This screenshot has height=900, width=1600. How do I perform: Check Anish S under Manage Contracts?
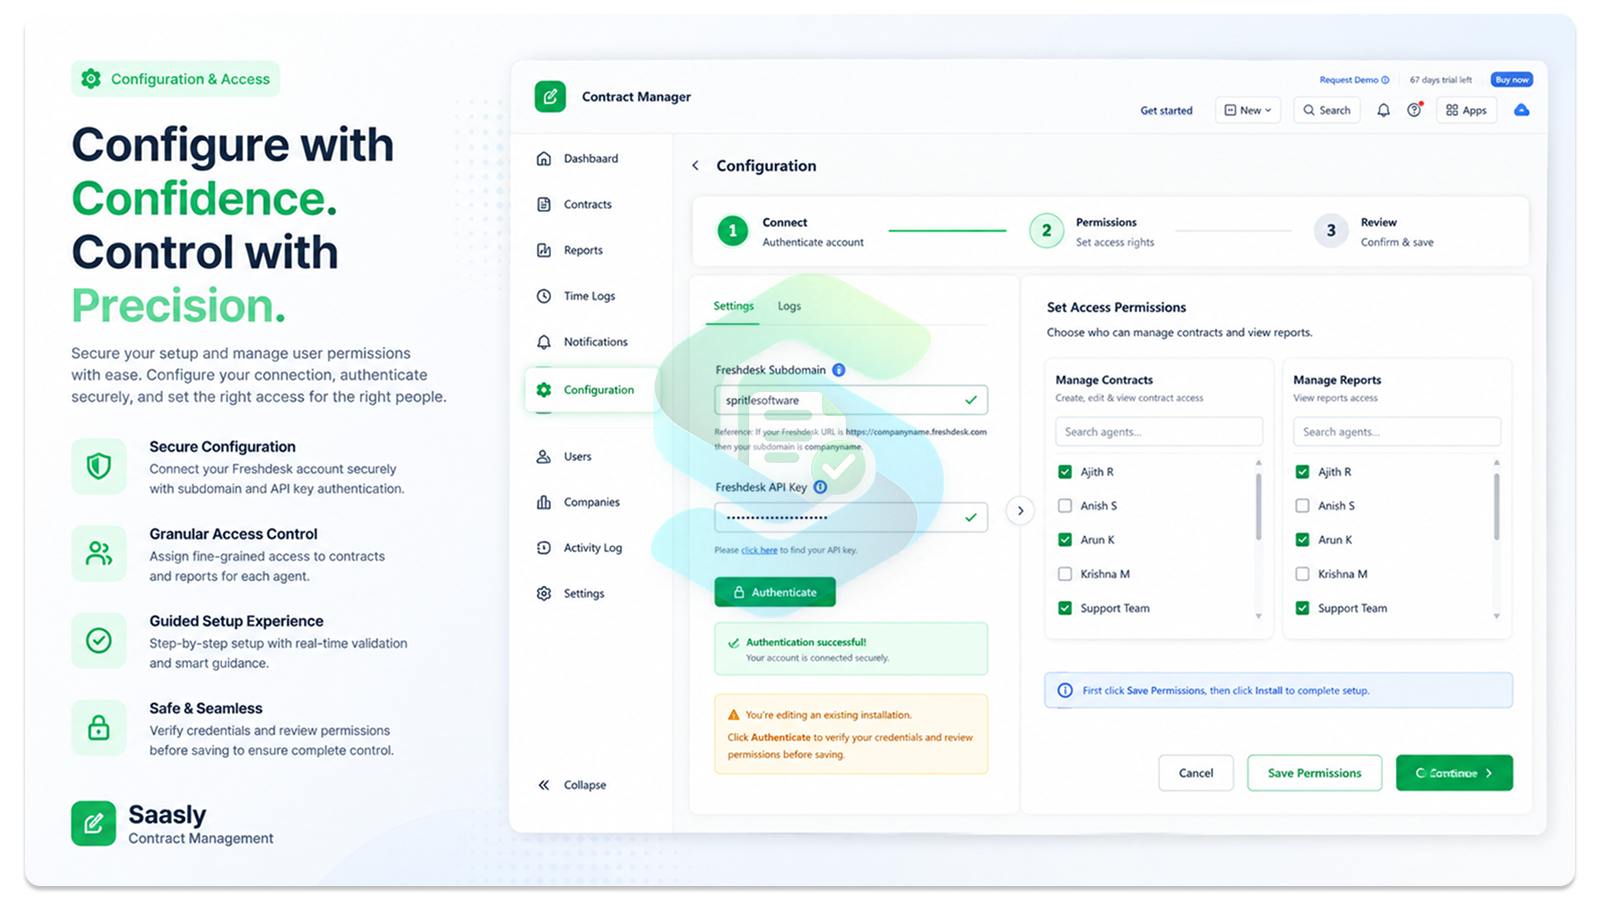coord(1065,506)
